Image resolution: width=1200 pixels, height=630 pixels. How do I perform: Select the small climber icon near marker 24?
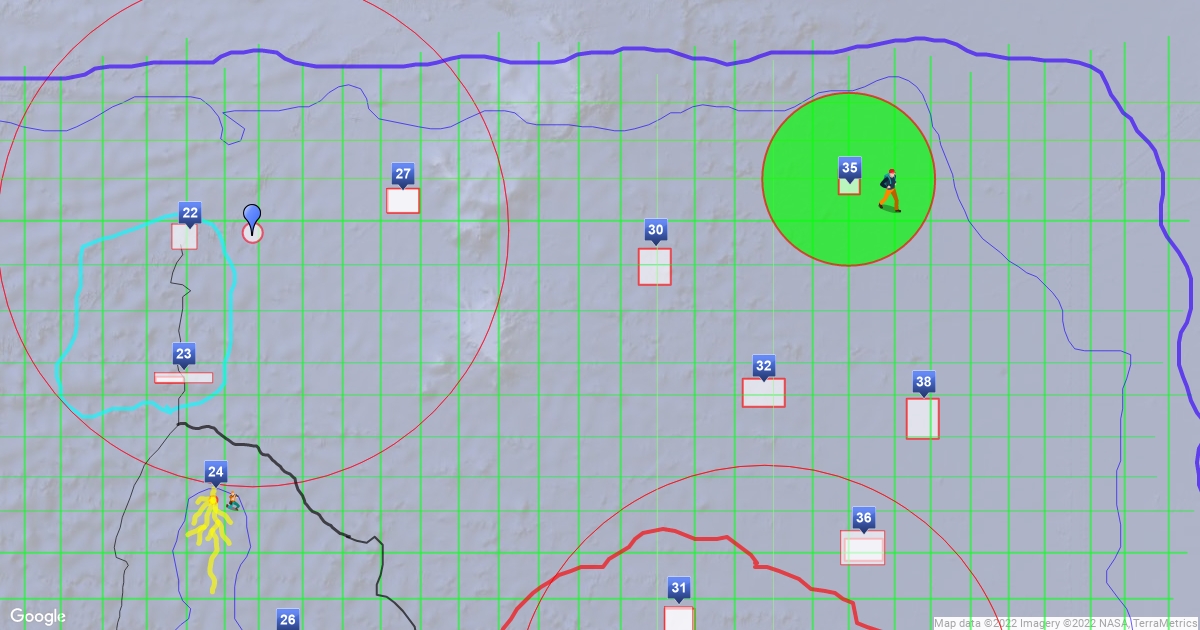click(x=233, y=501)
